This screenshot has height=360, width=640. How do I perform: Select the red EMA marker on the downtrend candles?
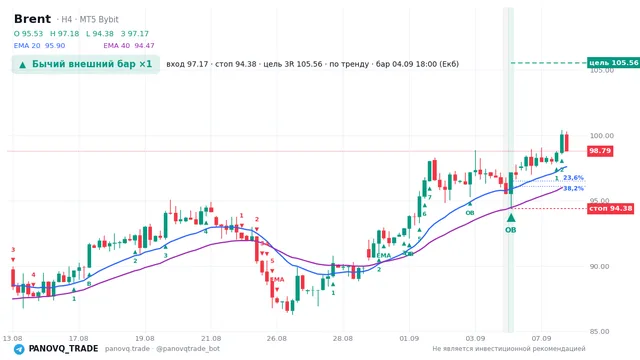click(277, 280)
